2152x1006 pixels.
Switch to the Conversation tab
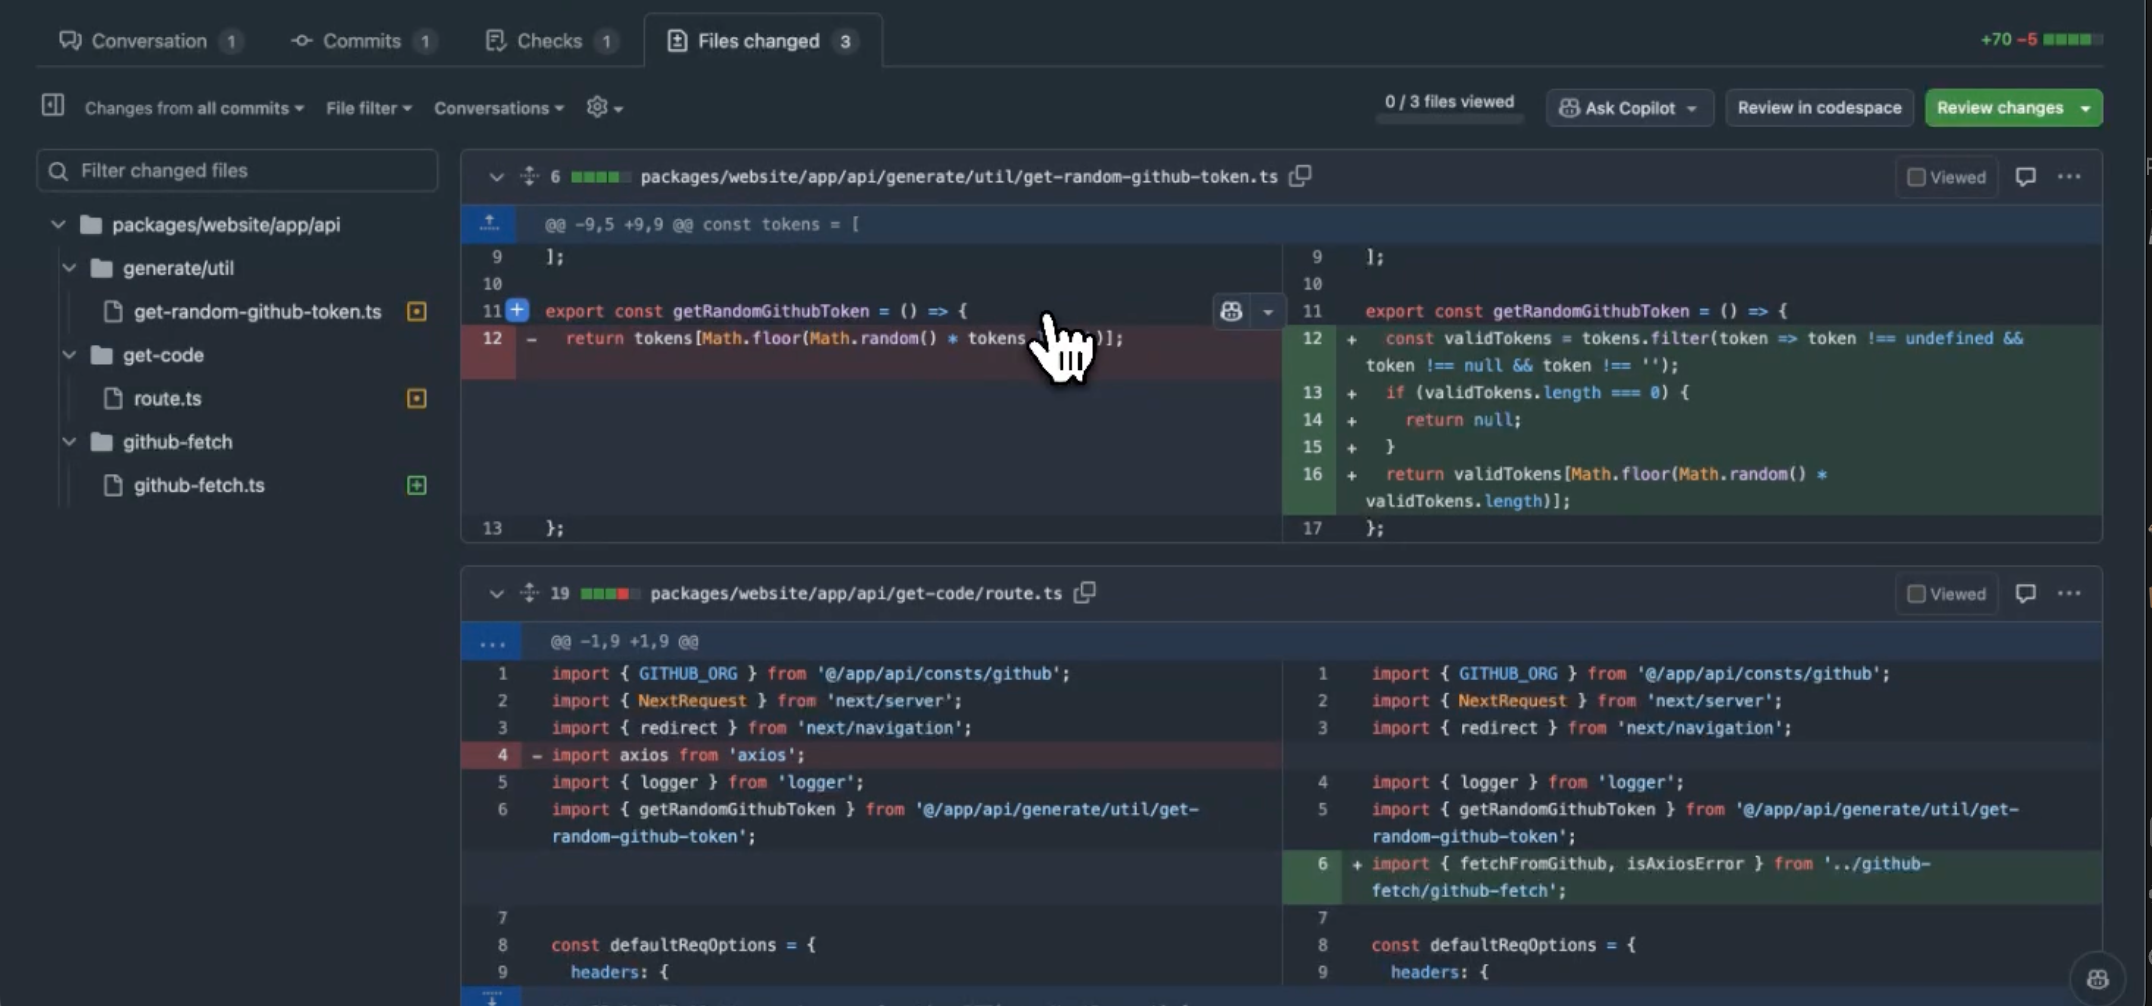tap(149, 41)
